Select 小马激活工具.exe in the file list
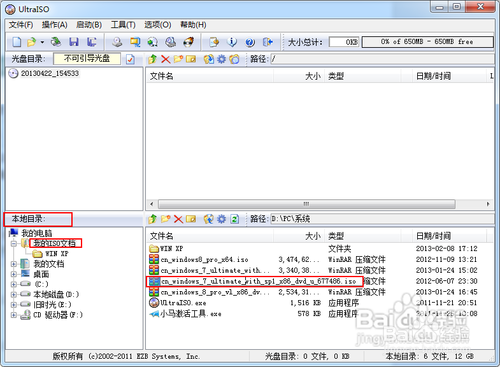This screenshot has width=500, height=367. pos(190,314)
